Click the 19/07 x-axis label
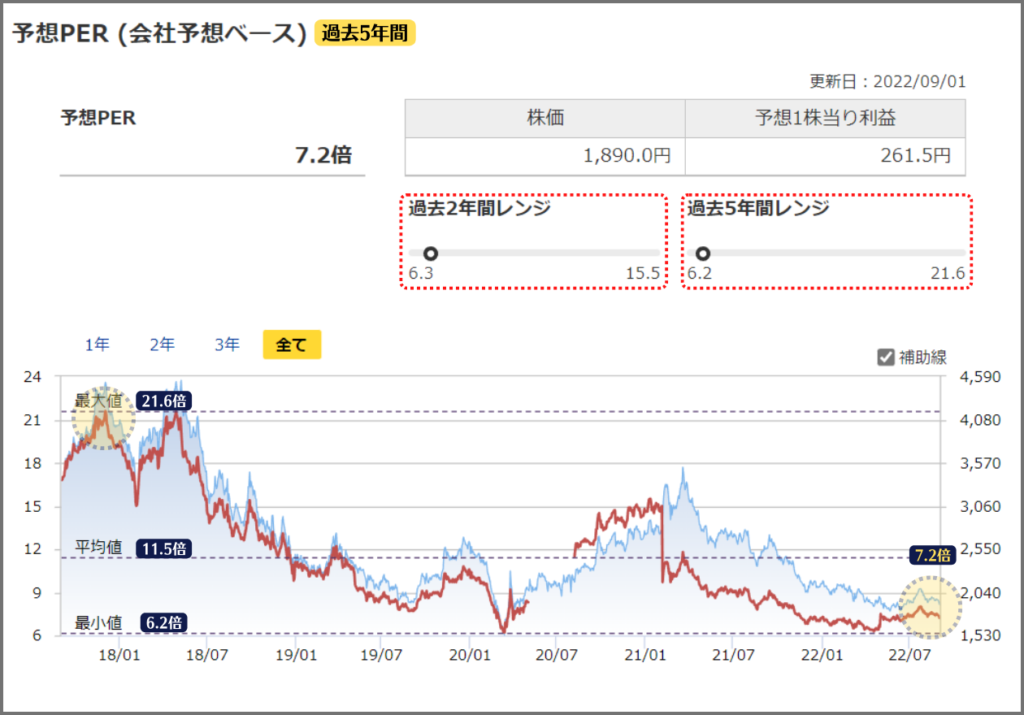1024x715 pixels. coord(381,655)
